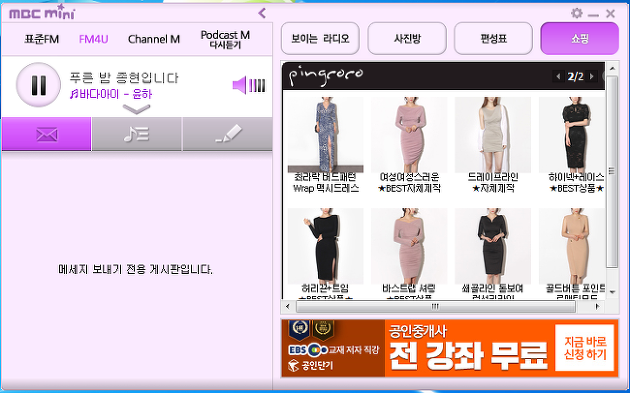630x393 pixels.
Task: Click the MBC mini logo
Action: 42,12
